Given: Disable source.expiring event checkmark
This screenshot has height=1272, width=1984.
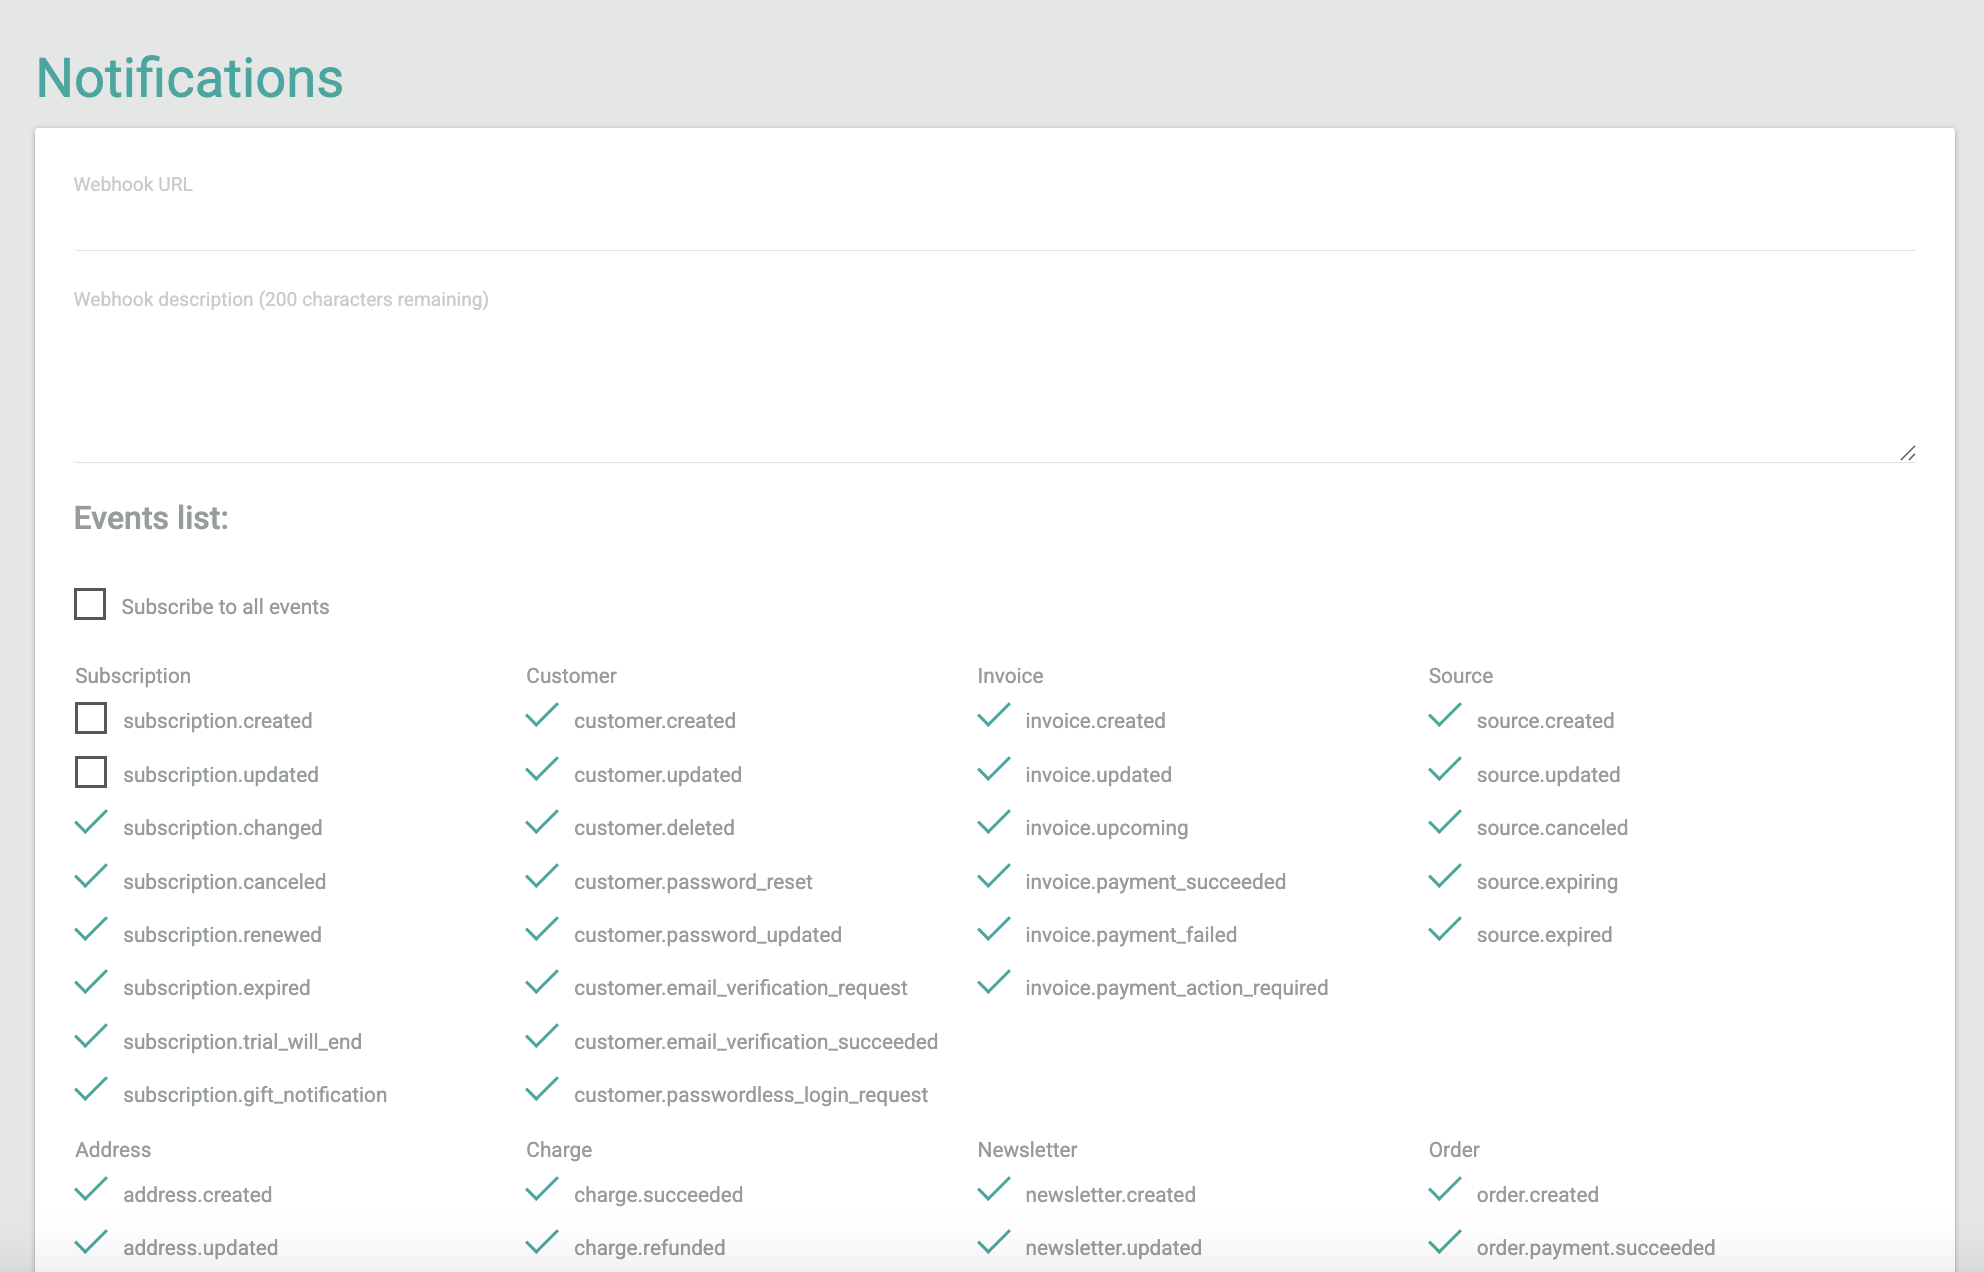Looking at the screenshot, I should point(1445,879).
